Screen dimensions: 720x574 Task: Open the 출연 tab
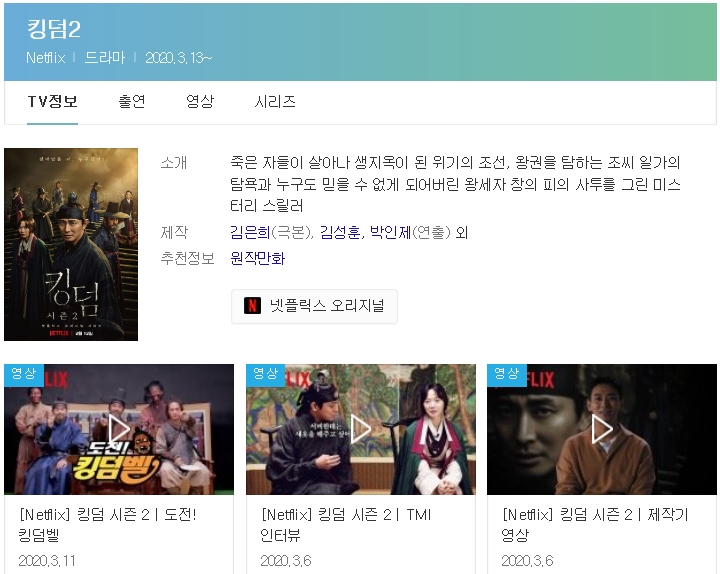[132, 101]
